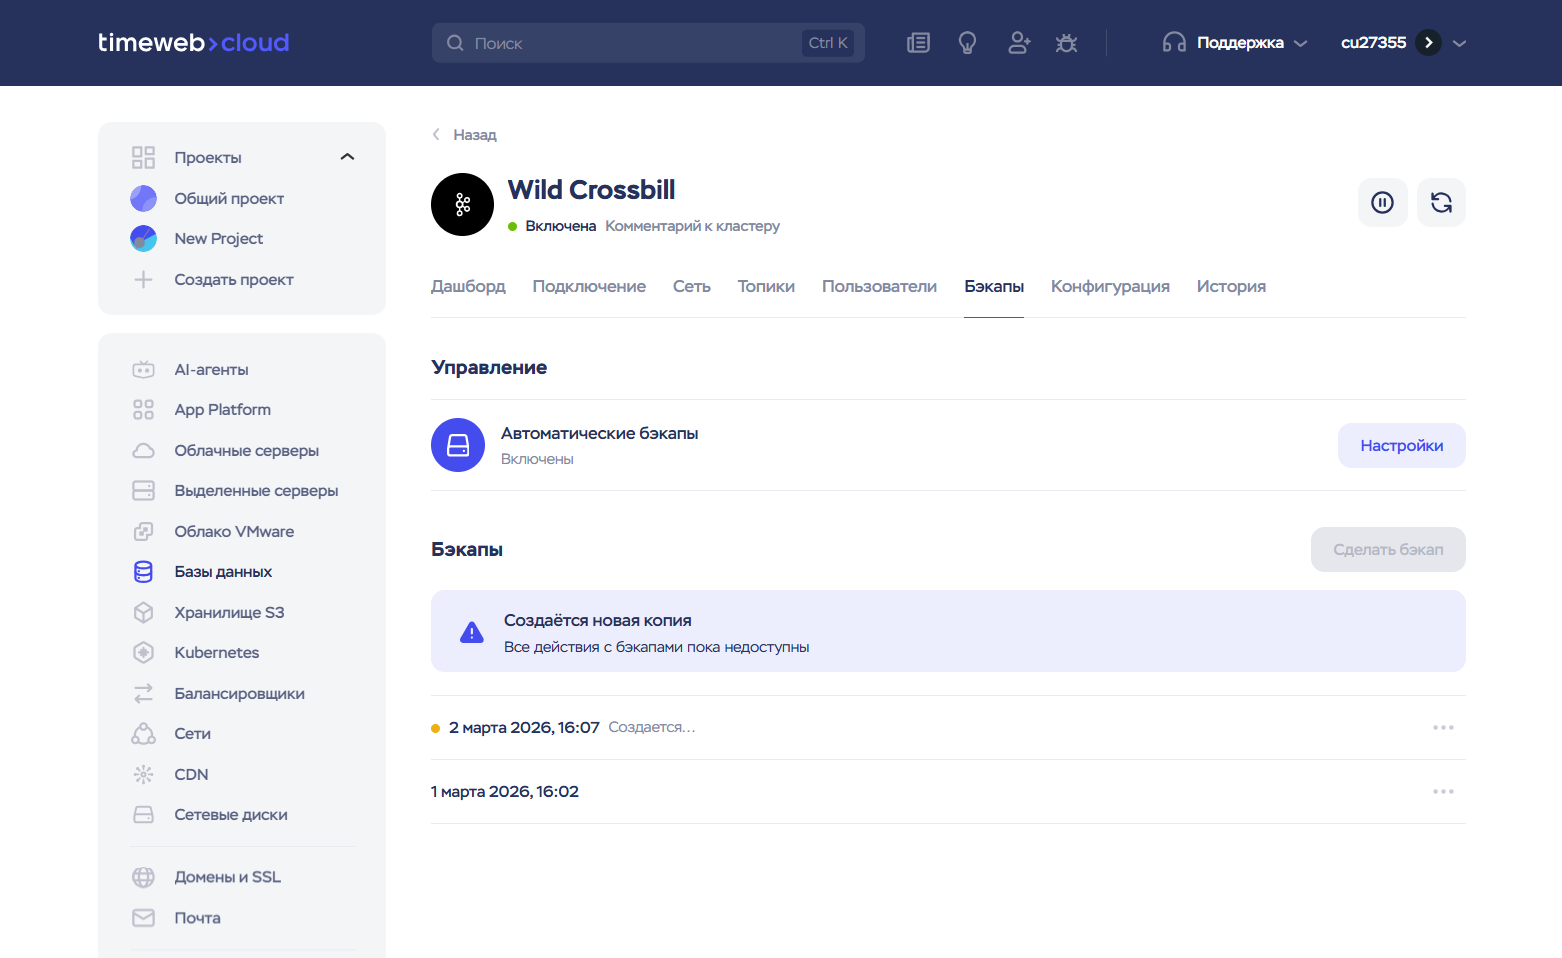Image resolution: width=1562 pixels, height=958 pixels.
Task: Open S3 storage section in sidebar
Action: click(229, 613)
